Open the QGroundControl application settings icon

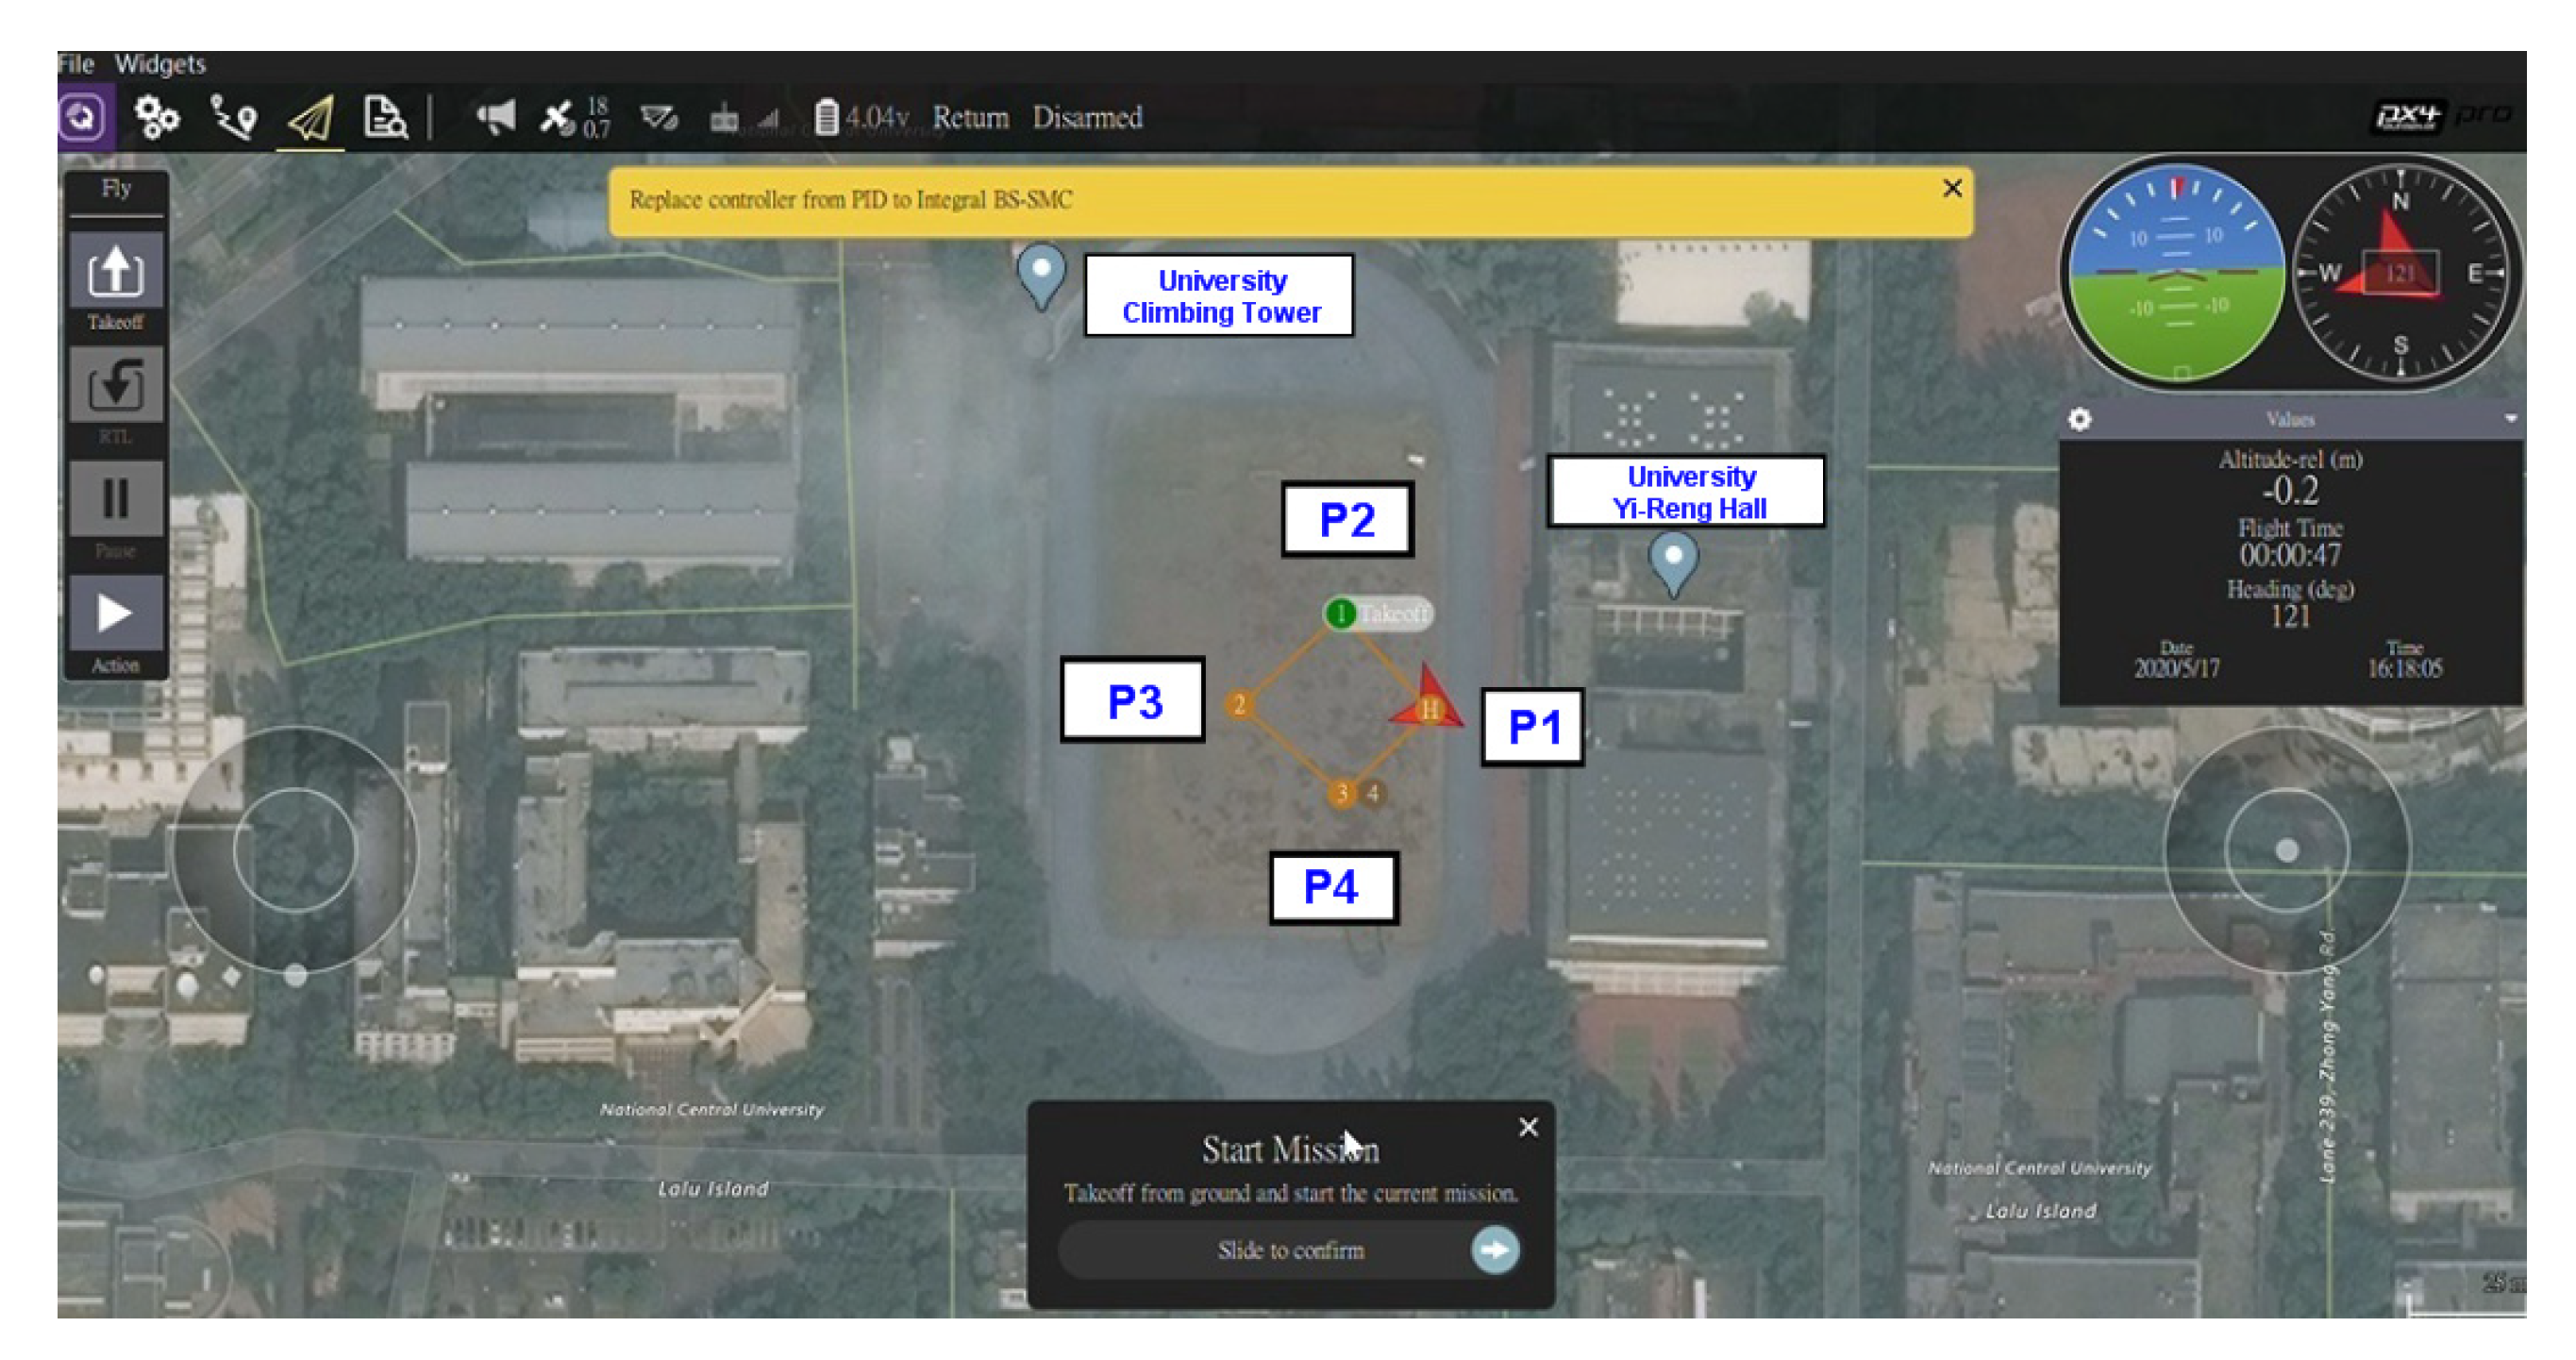pyautogui.click(x=83, y=117)
